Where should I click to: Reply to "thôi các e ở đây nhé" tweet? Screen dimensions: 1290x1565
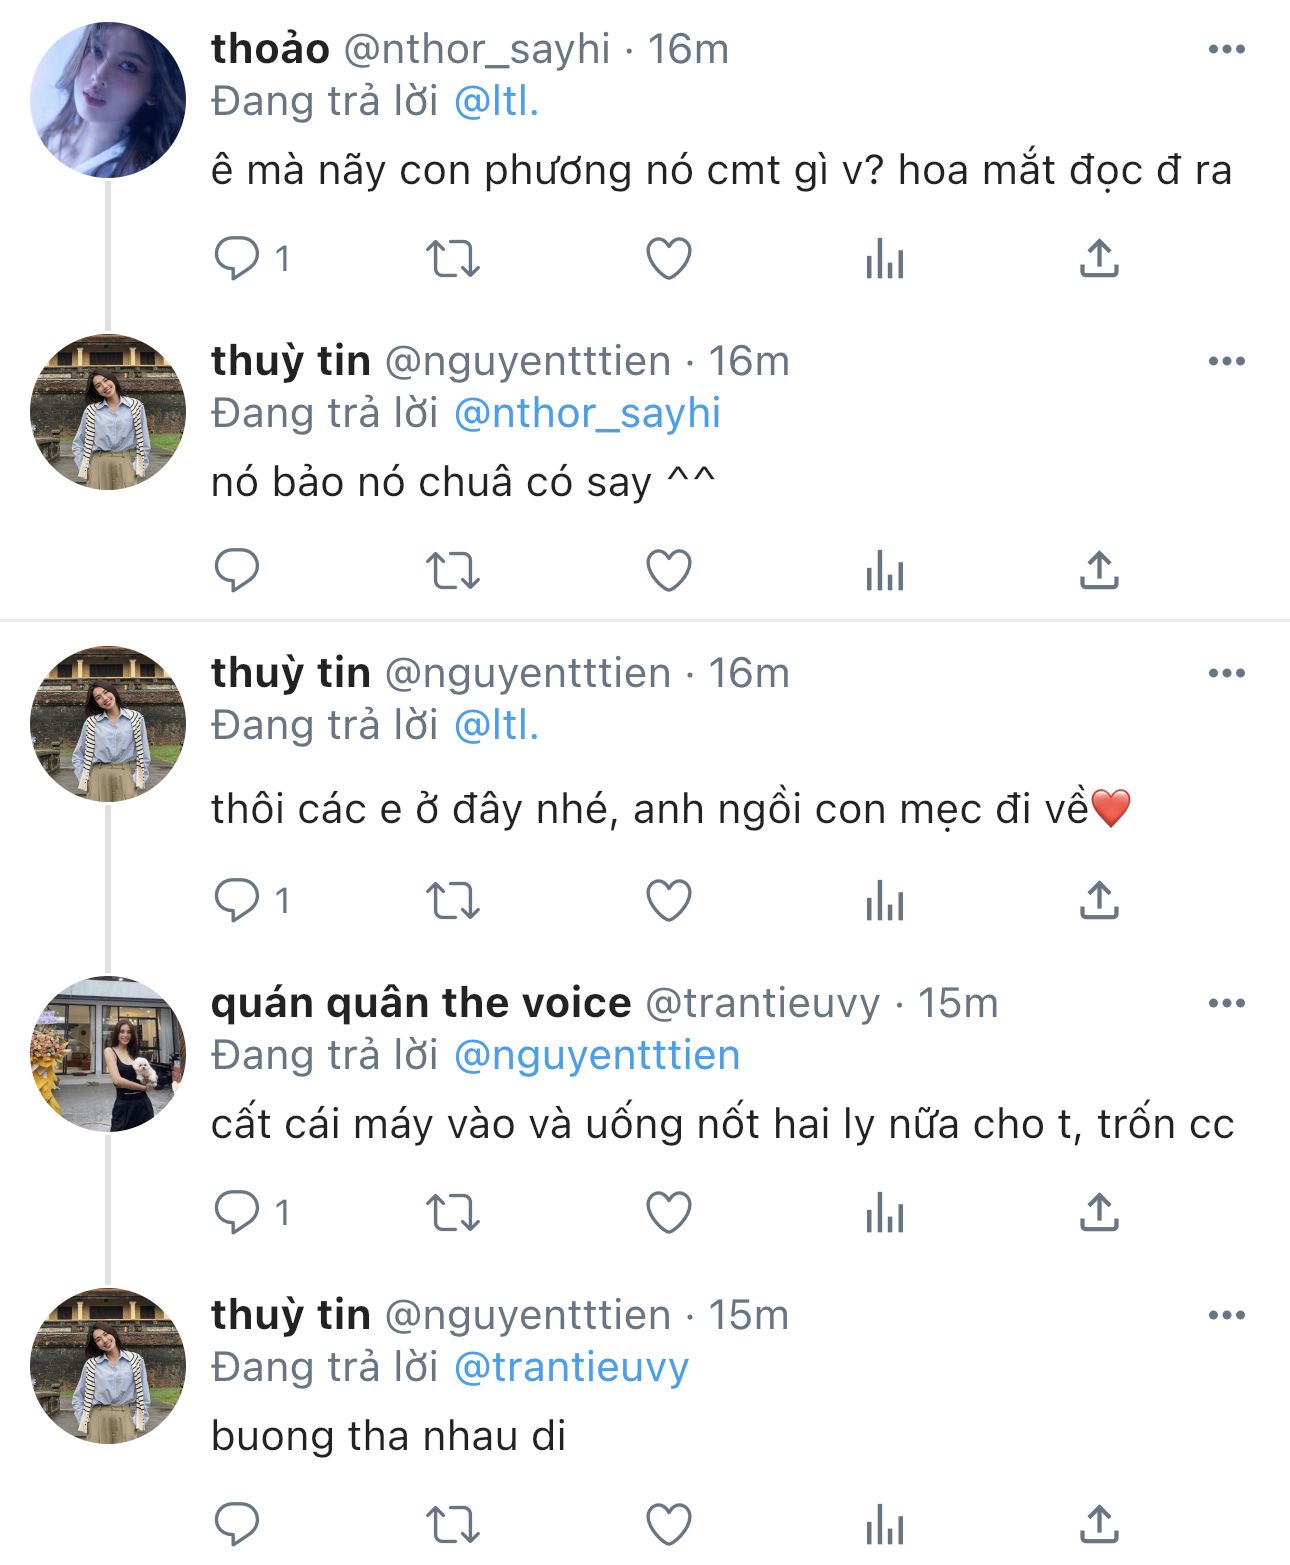pyautogui.click(x=237, y=900)
